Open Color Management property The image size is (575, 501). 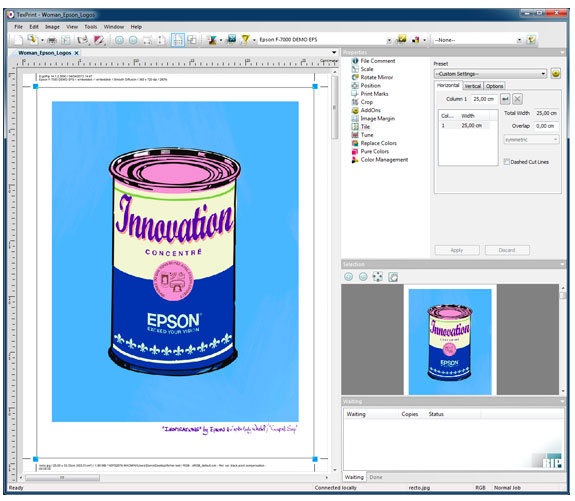point(384,160)
